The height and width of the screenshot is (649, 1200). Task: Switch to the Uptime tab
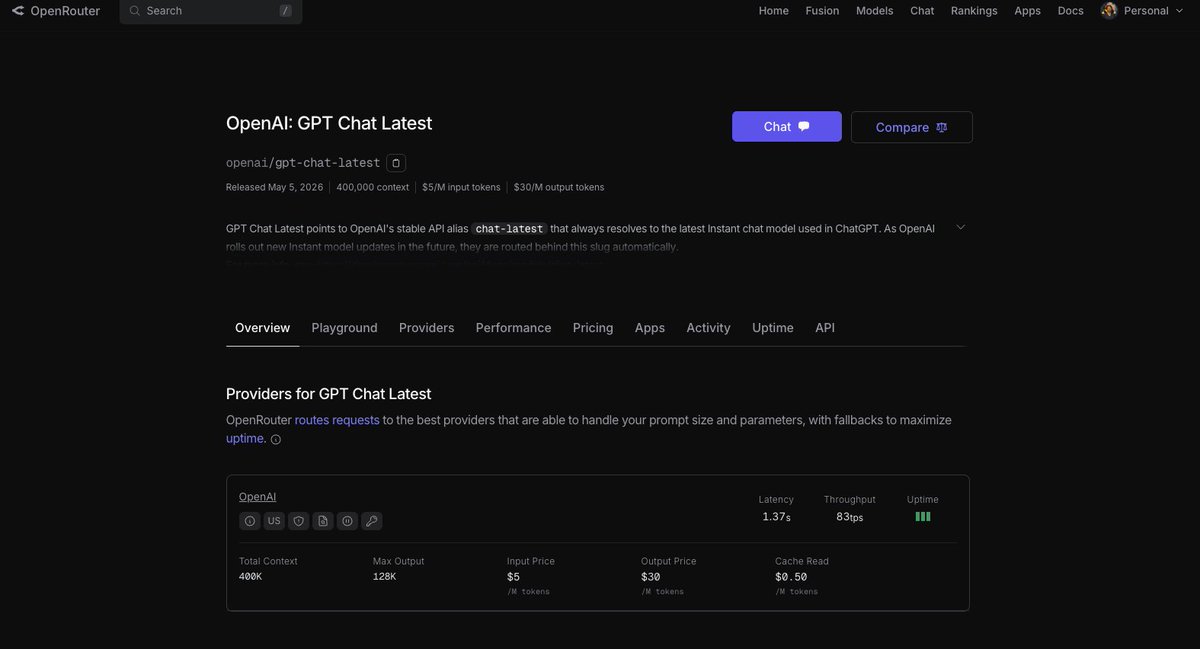click(773, 328)
